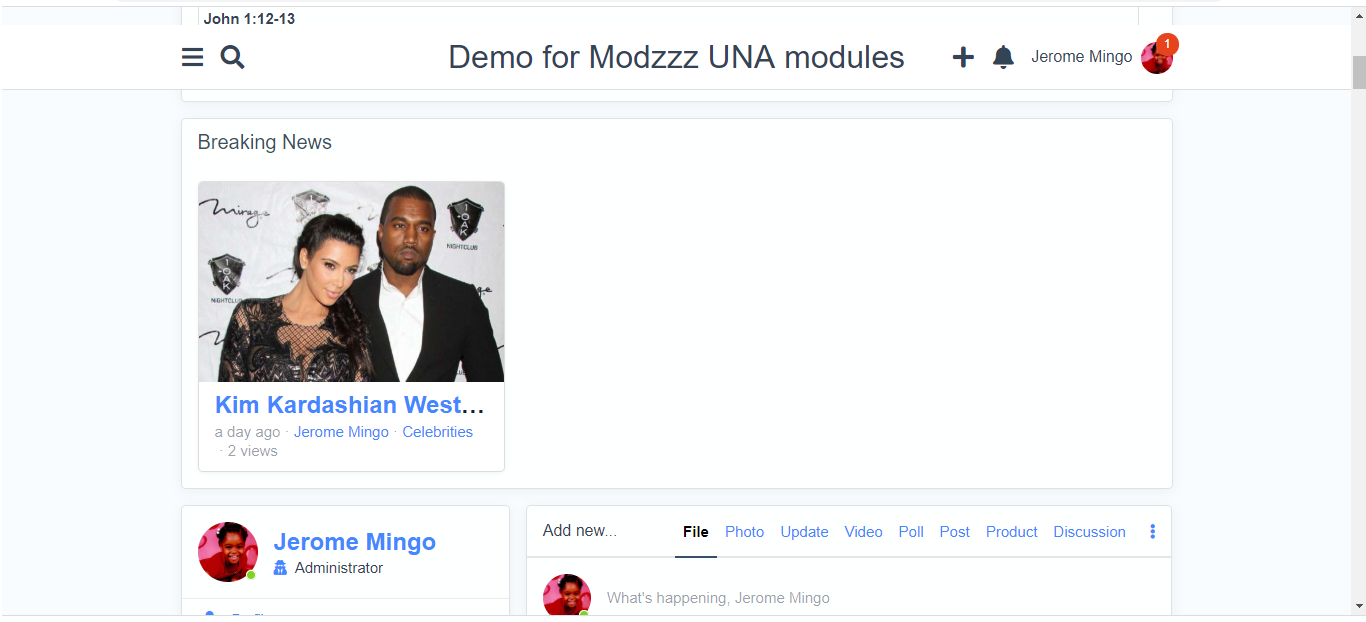Open the Jerome Mingo account menu
The image size is (1366, 622).
point(1081,57)
